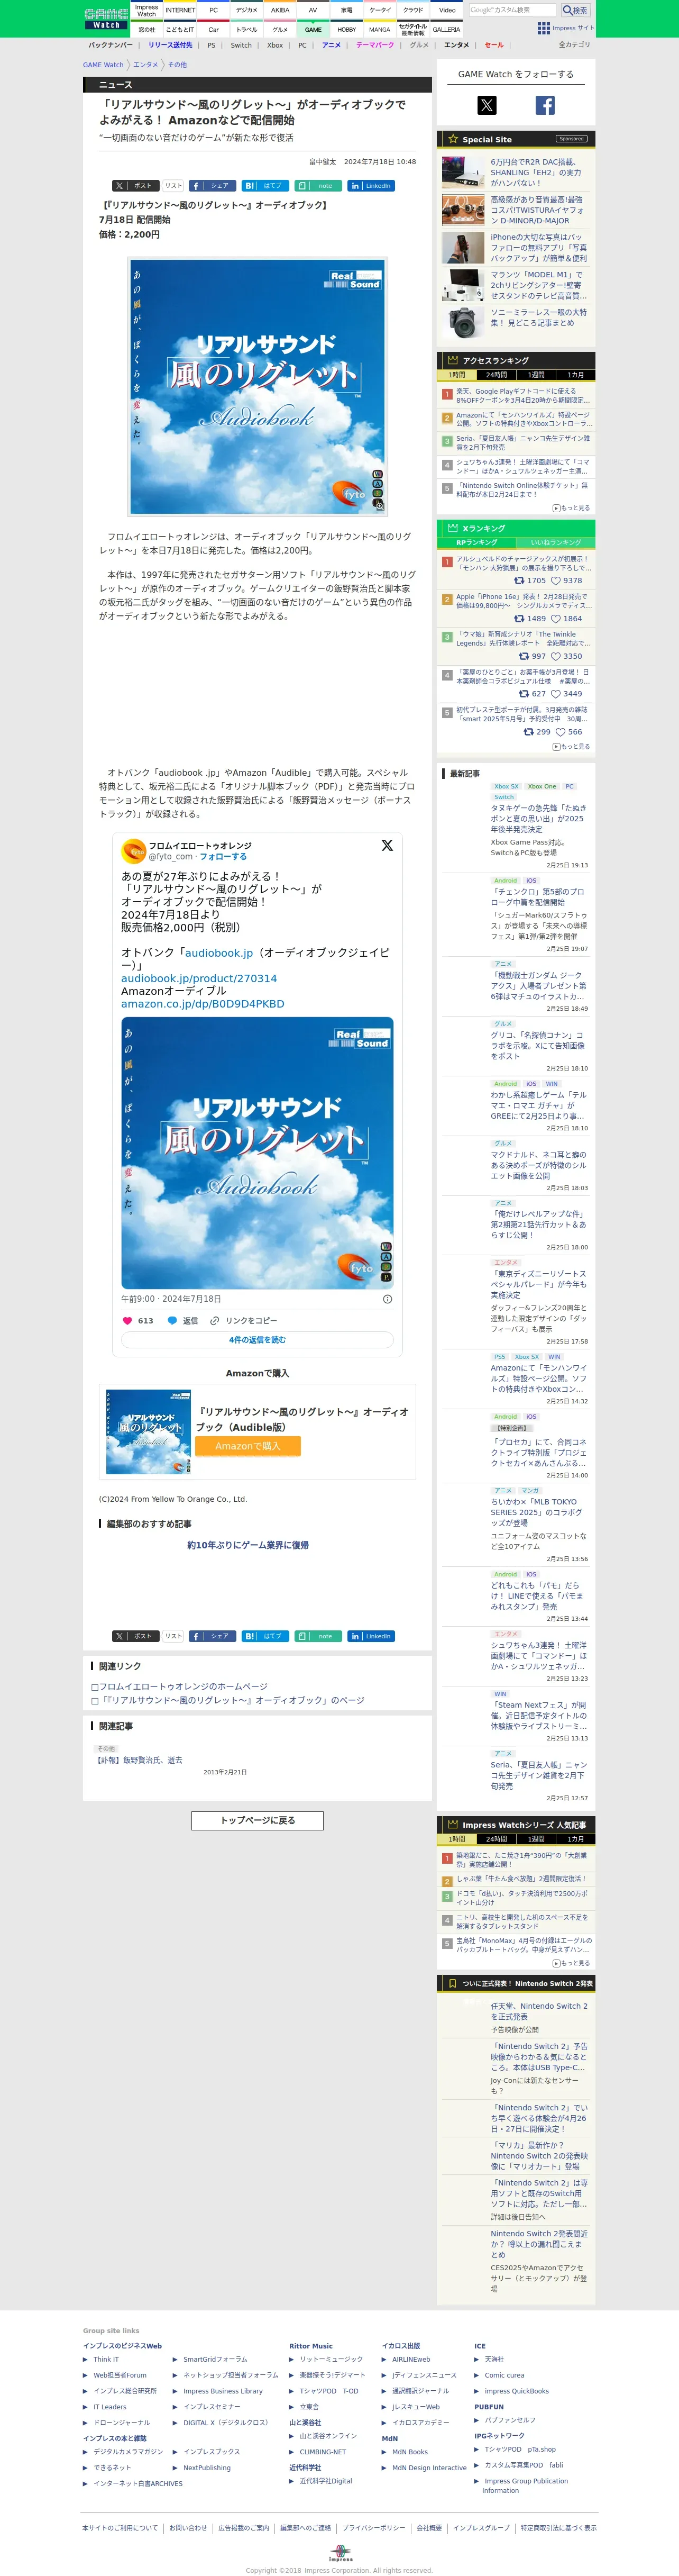This screenshot has height=2576, width=679.
Task: Focus the Google カスタム検索 search field
Action: (513, 10)
